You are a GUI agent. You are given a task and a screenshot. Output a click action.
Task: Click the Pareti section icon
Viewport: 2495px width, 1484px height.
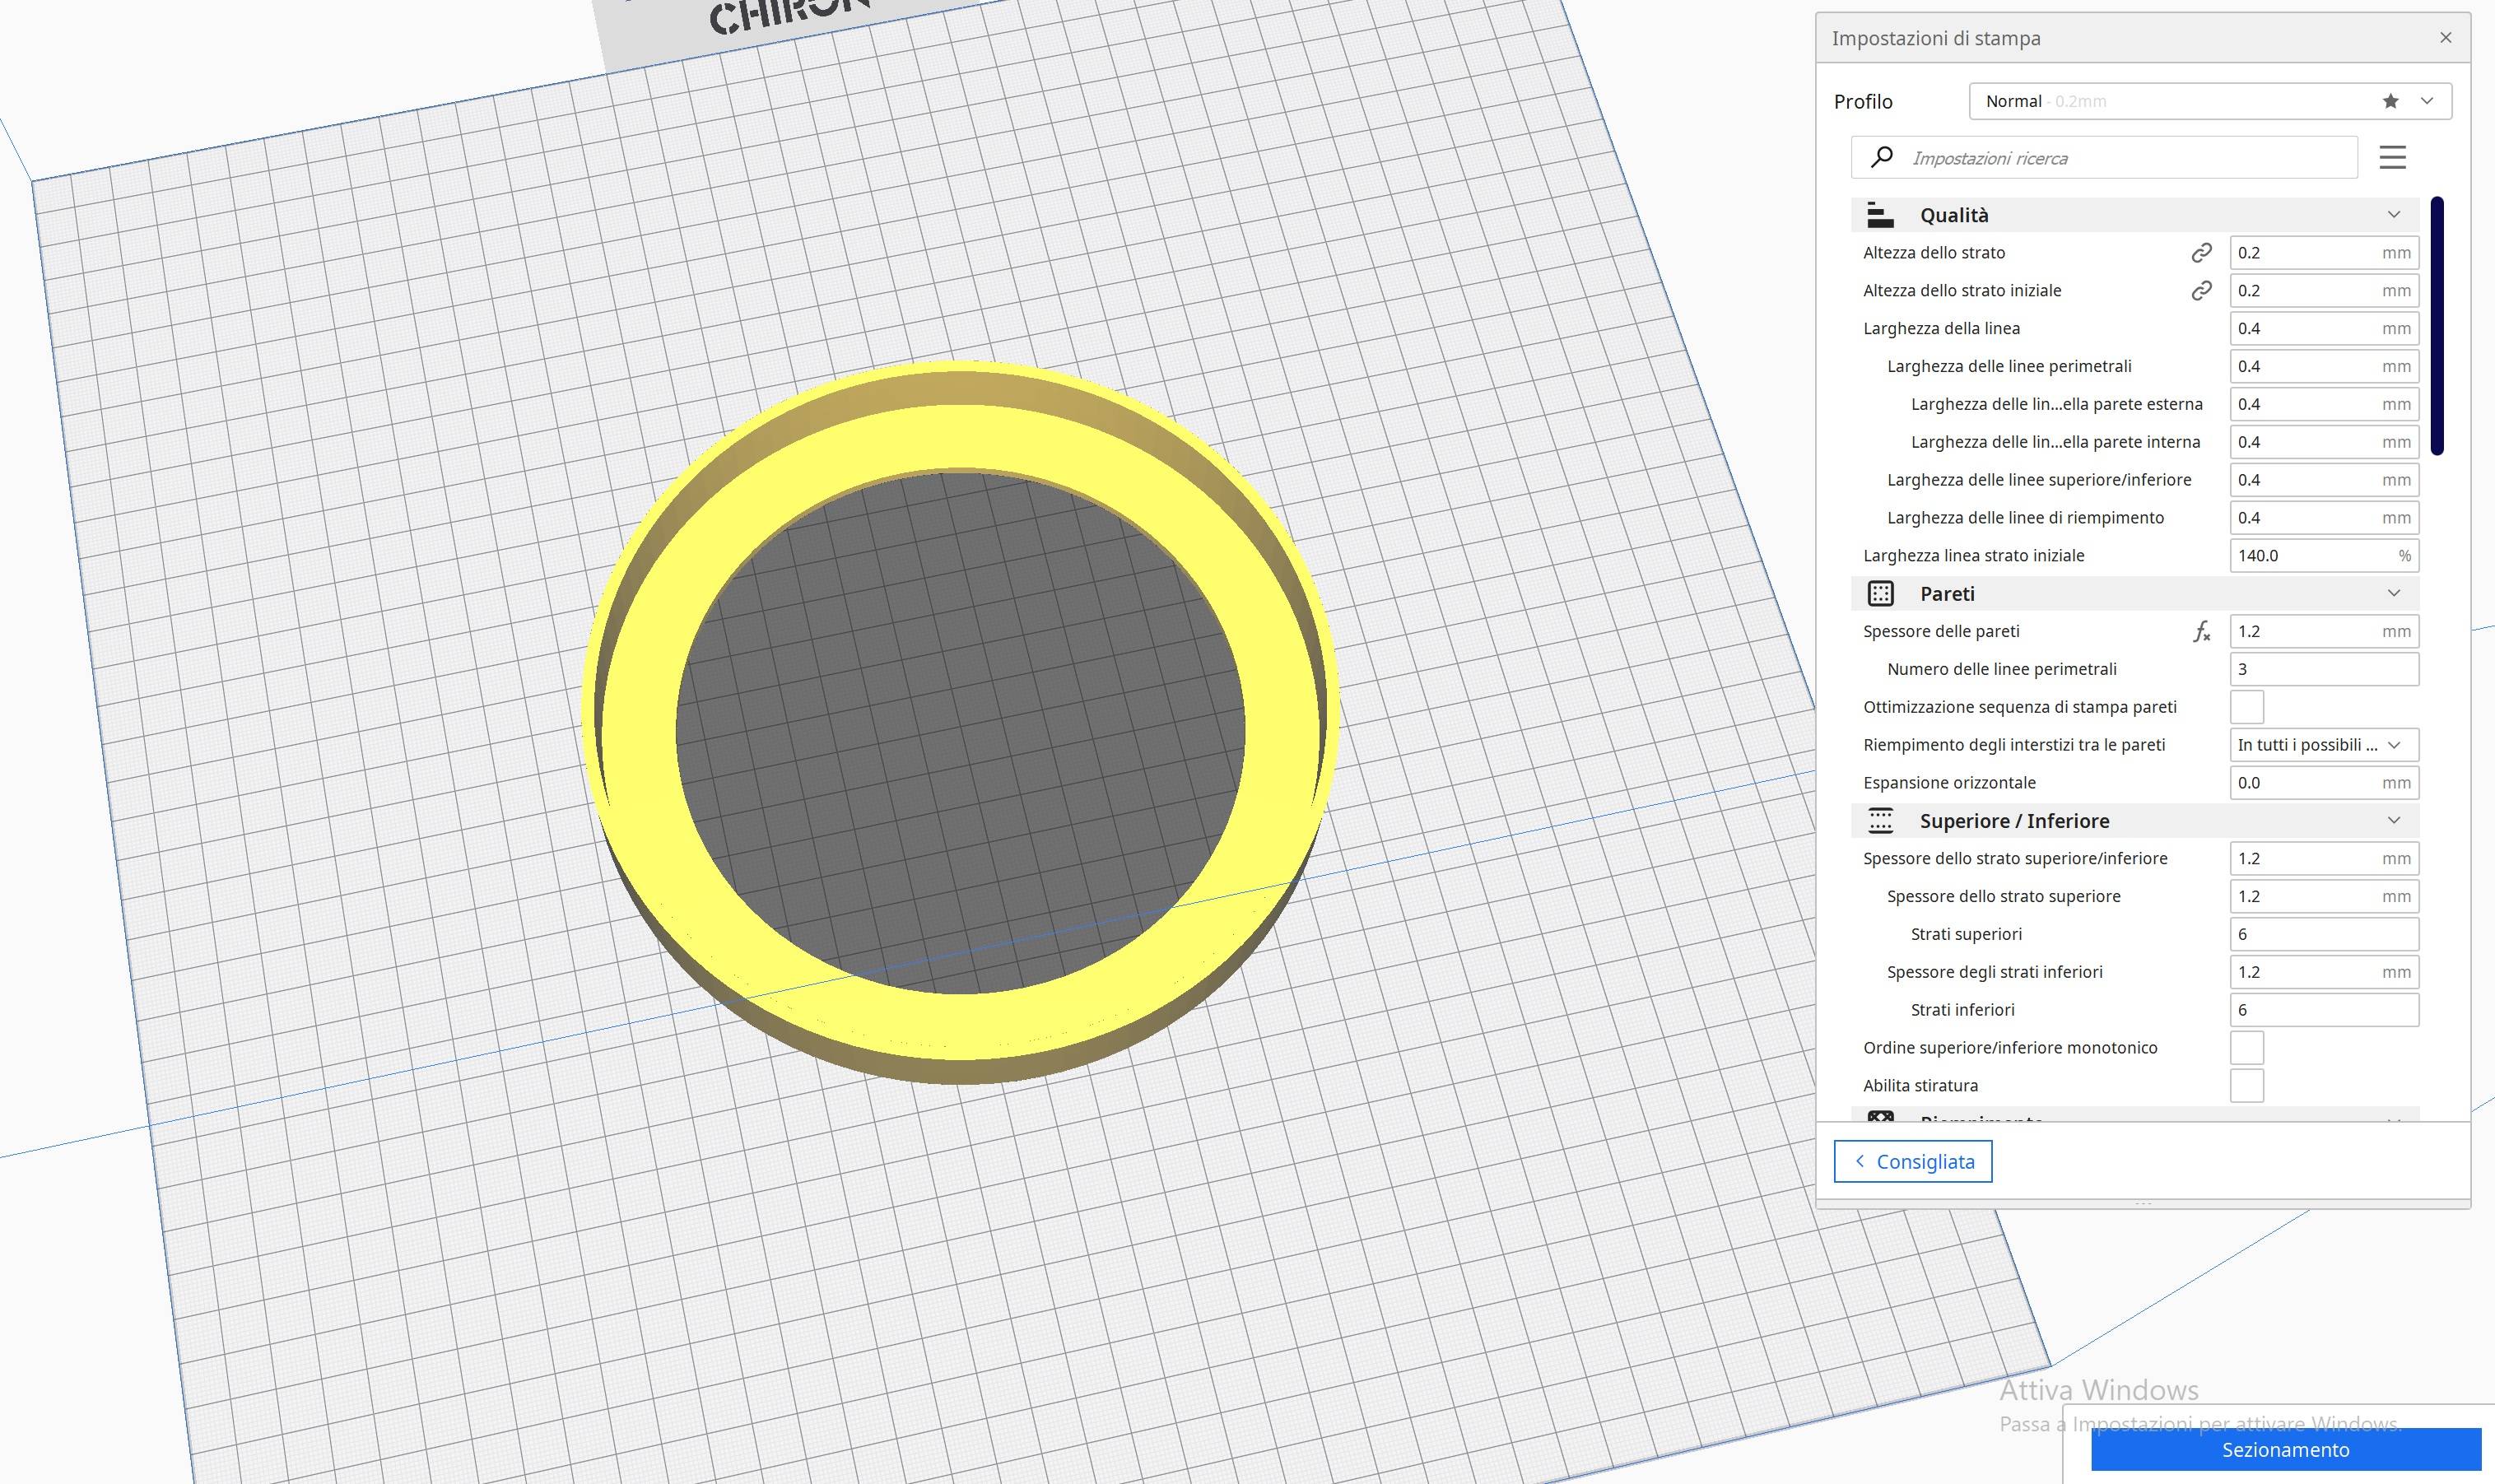pyautogui.click(x=1881, y=593)
